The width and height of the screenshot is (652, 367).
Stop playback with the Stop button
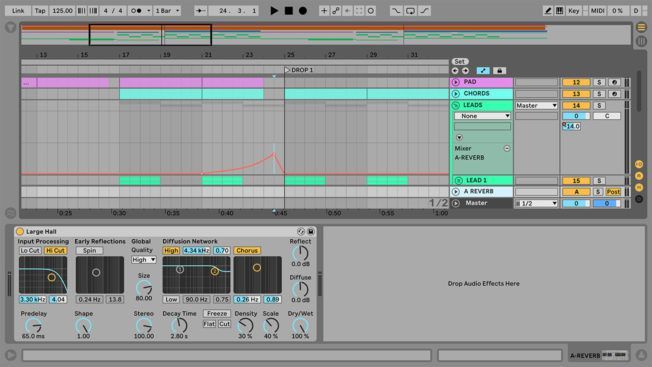289,11
